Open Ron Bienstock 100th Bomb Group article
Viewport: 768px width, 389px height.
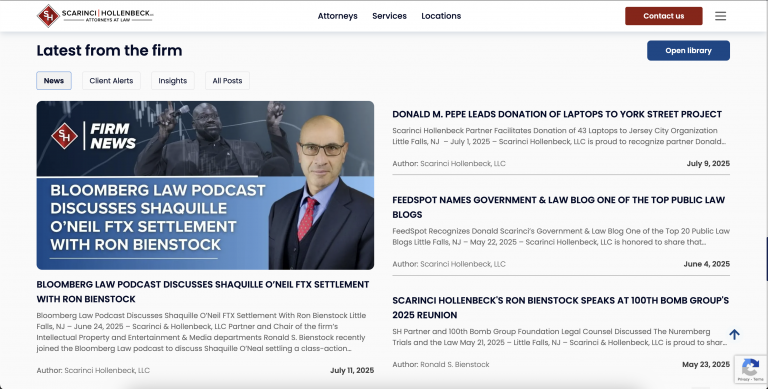point(560,308)
